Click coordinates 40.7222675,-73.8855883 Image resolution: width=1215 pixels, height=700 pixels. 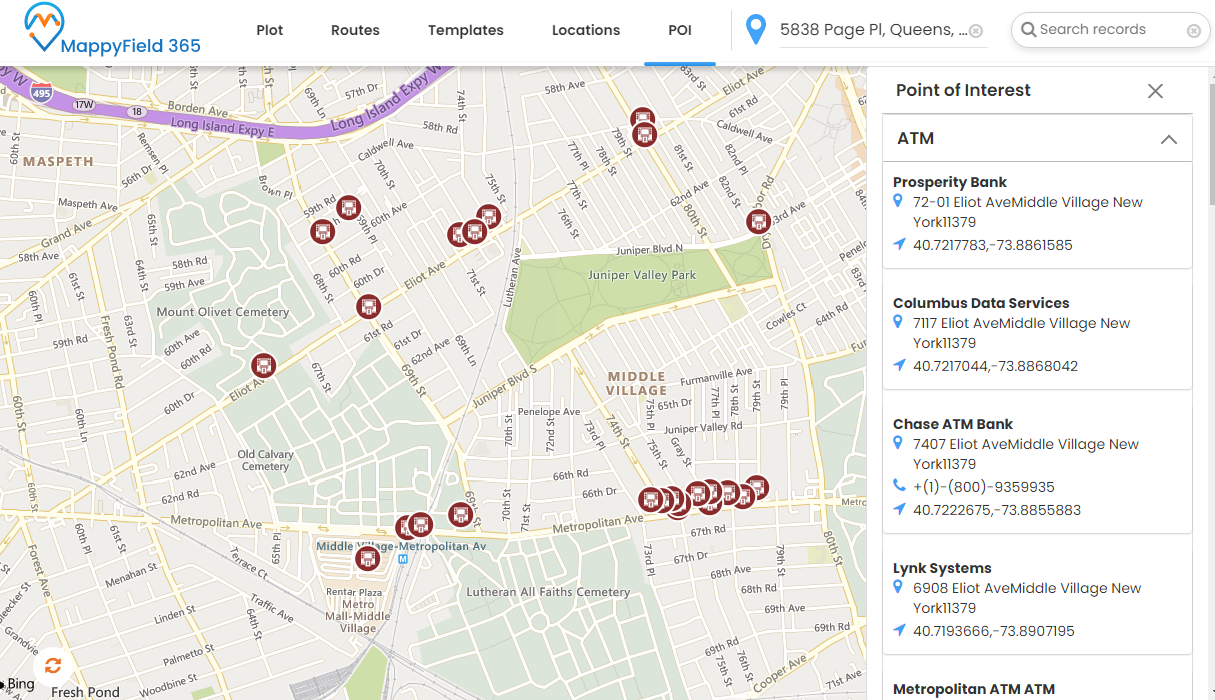pos(997,510)
